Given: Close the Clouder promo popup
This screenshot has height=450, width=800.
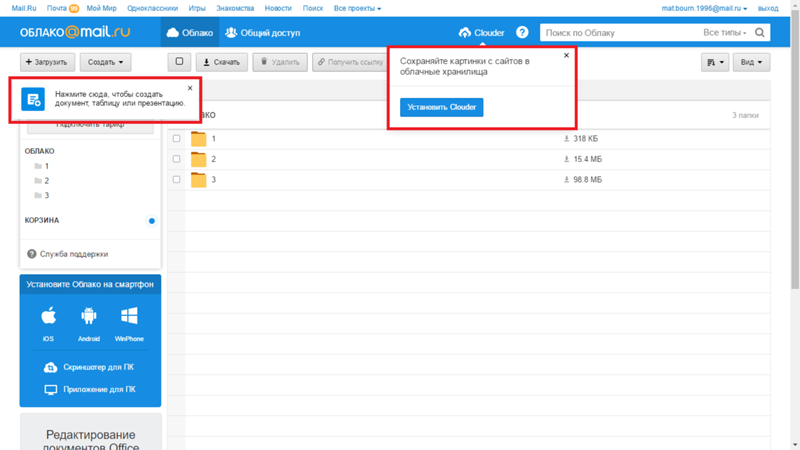Looking at the screenshot, I should tap(566, 55).
